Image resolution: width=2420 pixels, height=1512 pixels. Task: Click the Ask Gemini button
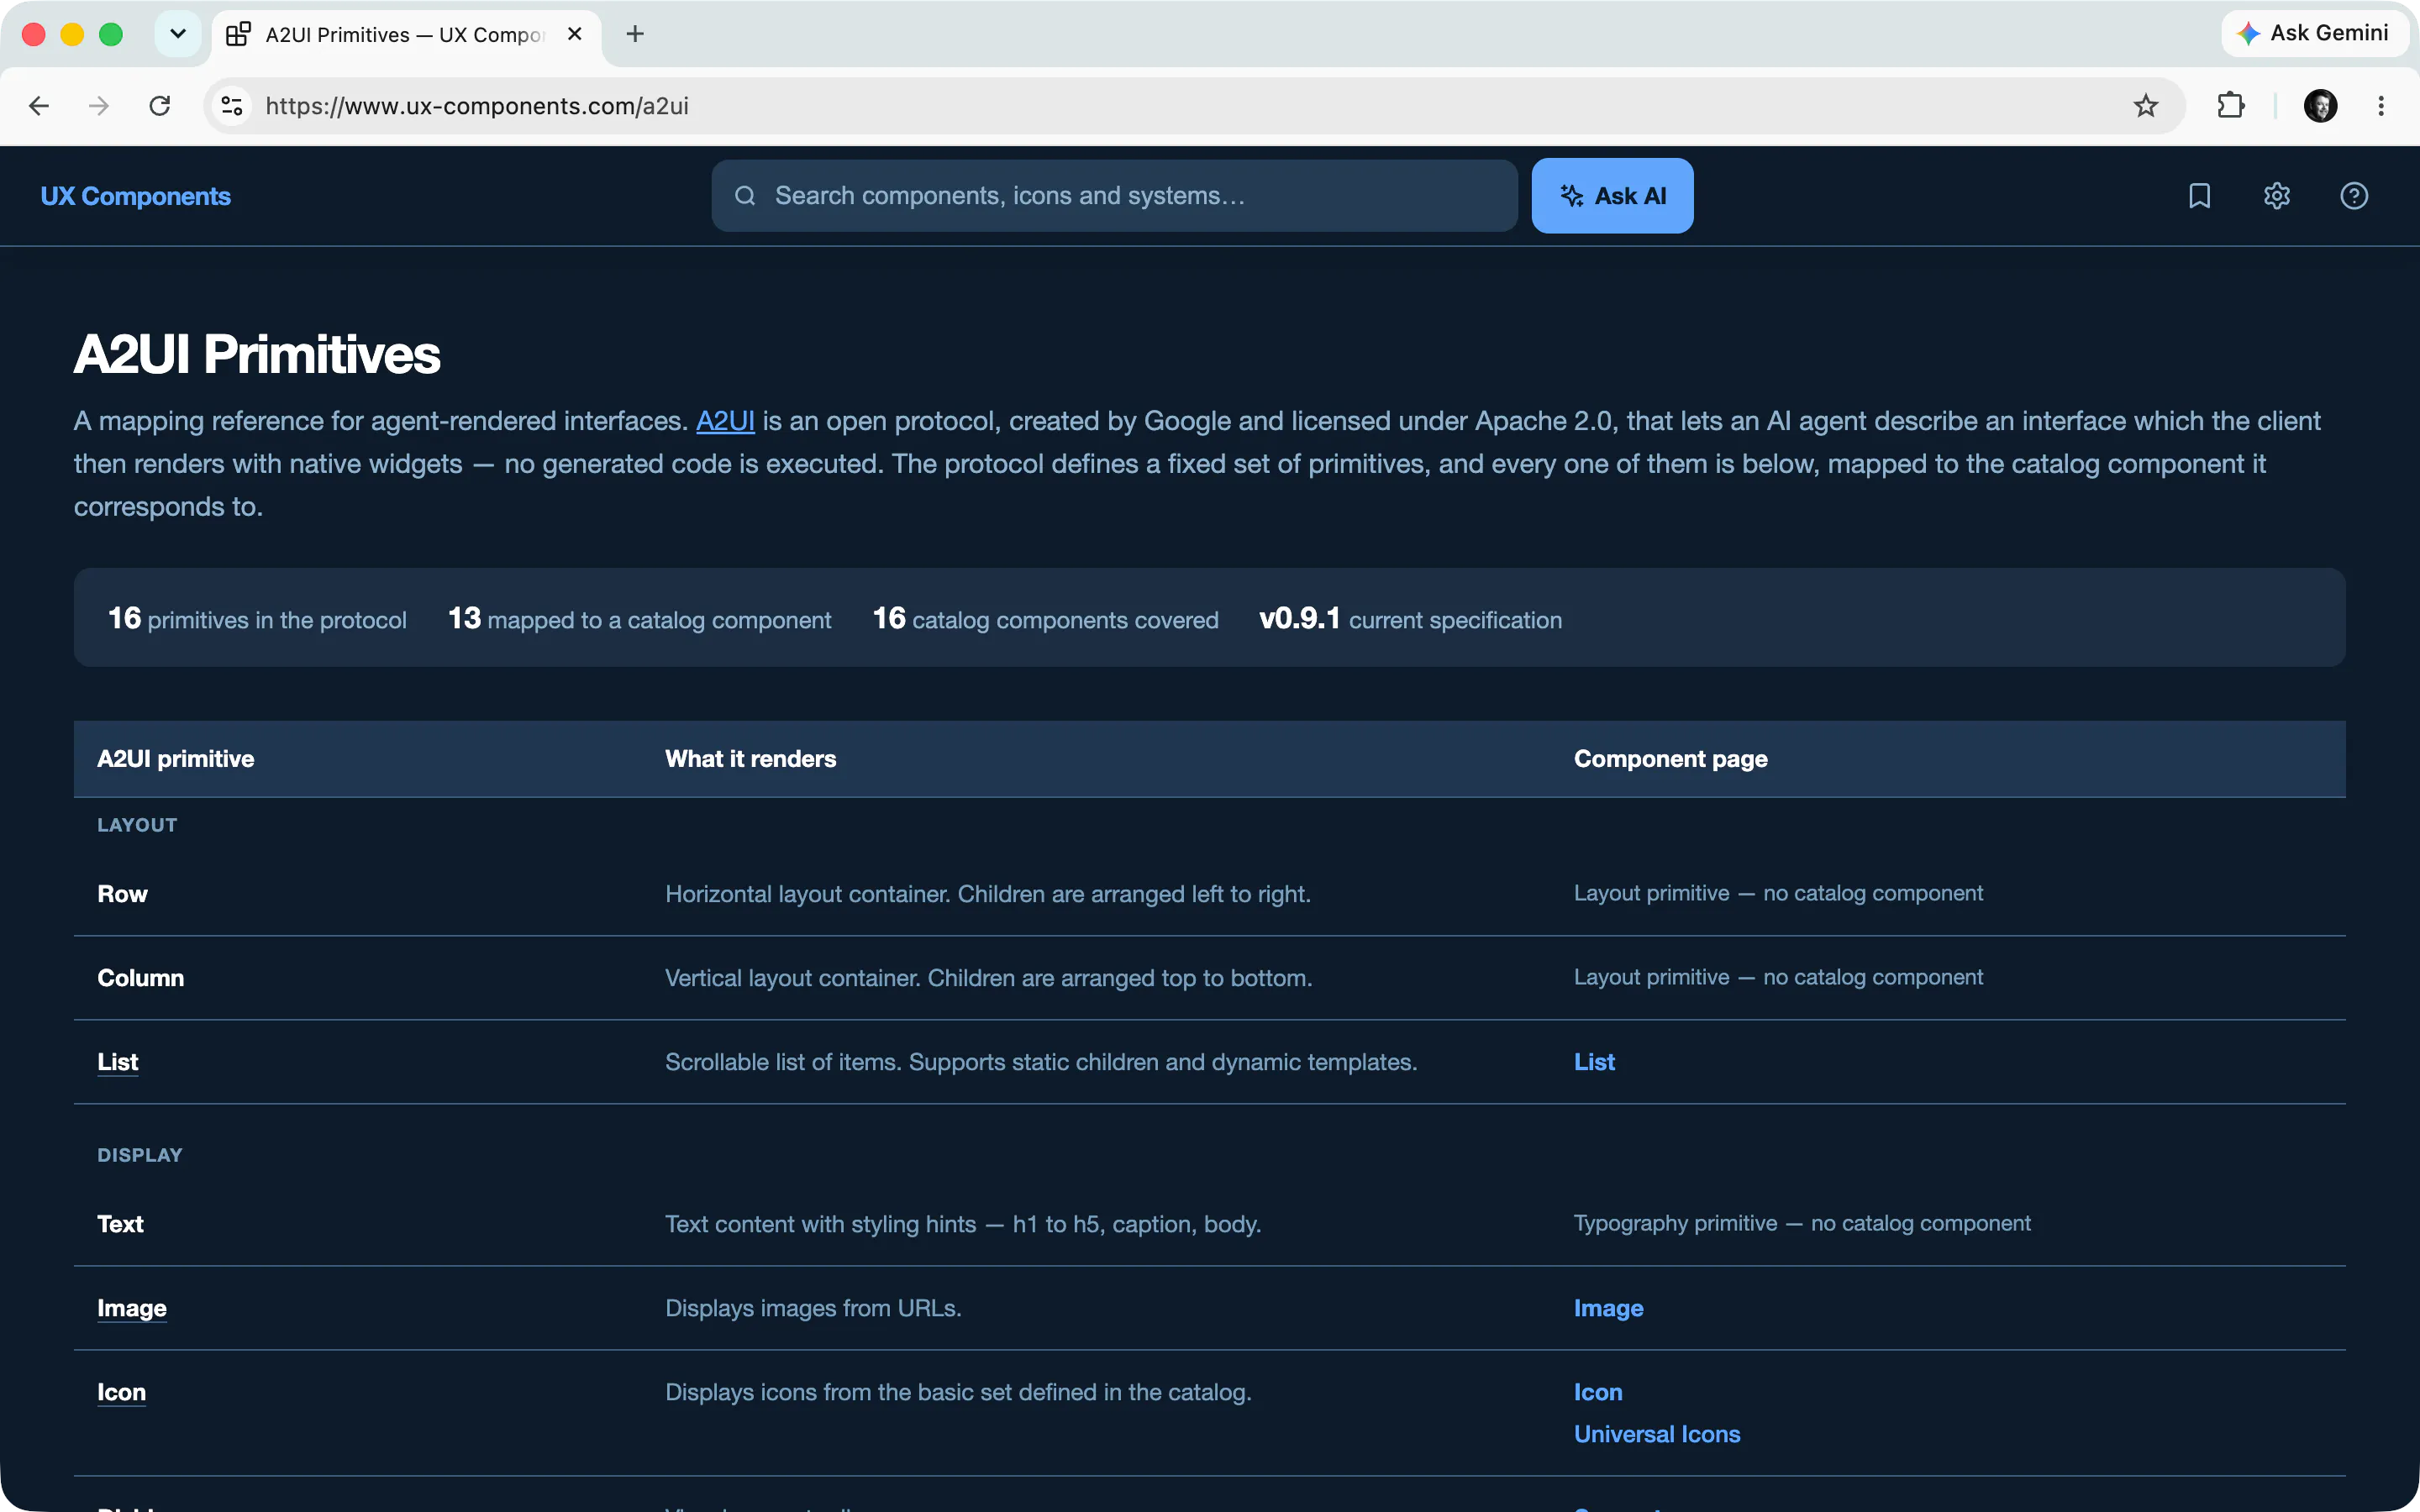2314,33
